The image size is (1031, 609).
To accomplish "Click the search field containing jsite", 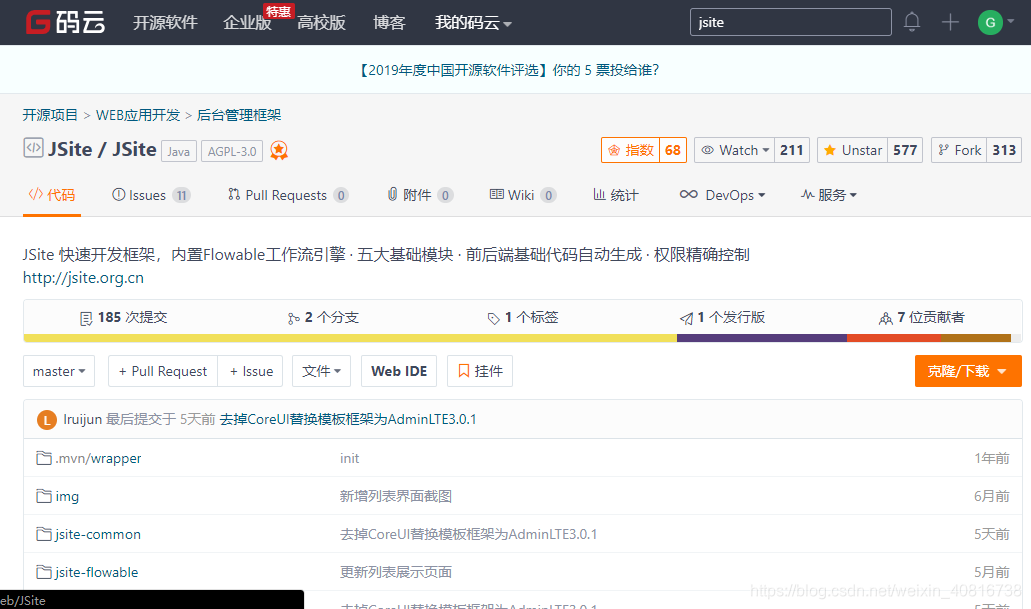I will point(790,22).
